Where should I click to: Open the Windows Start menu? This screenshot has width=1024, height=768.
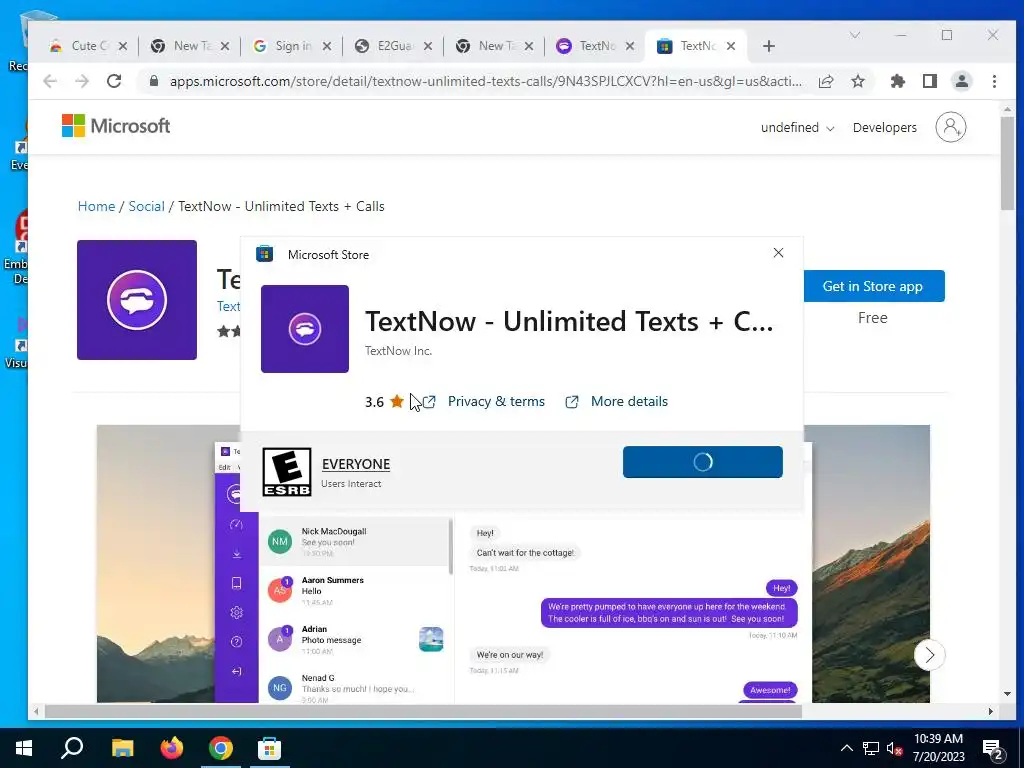(24, 748)
